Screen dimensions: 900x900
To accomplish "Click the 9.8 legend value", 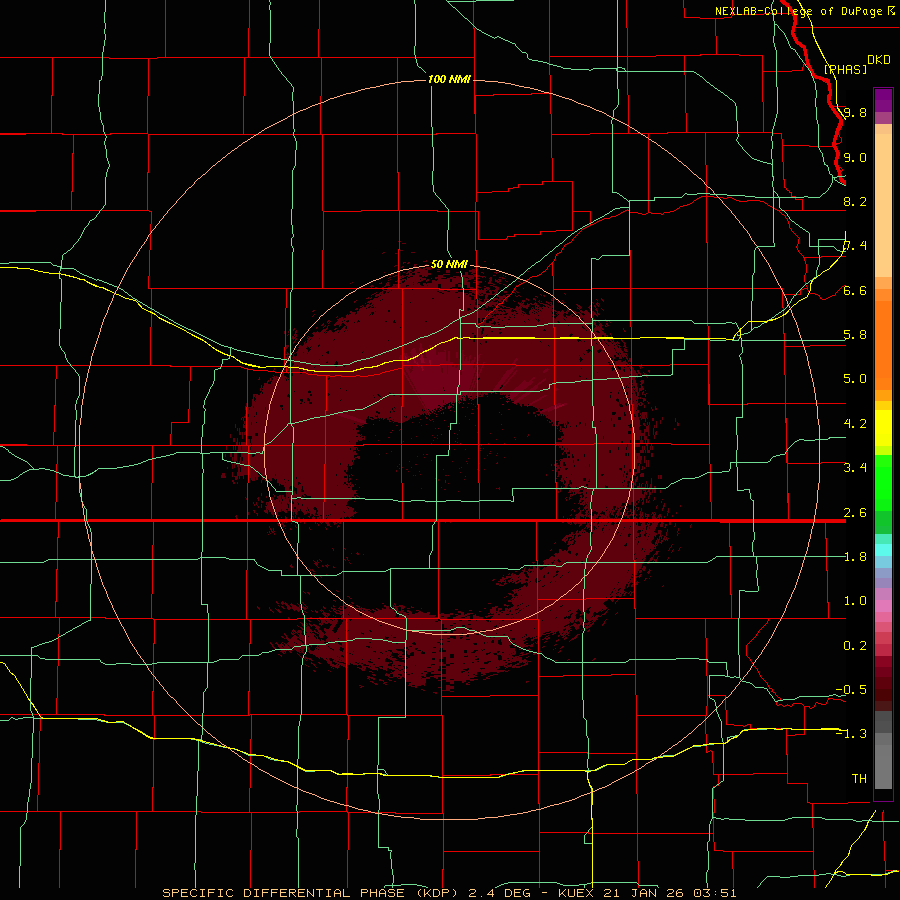I will point(855,112).
